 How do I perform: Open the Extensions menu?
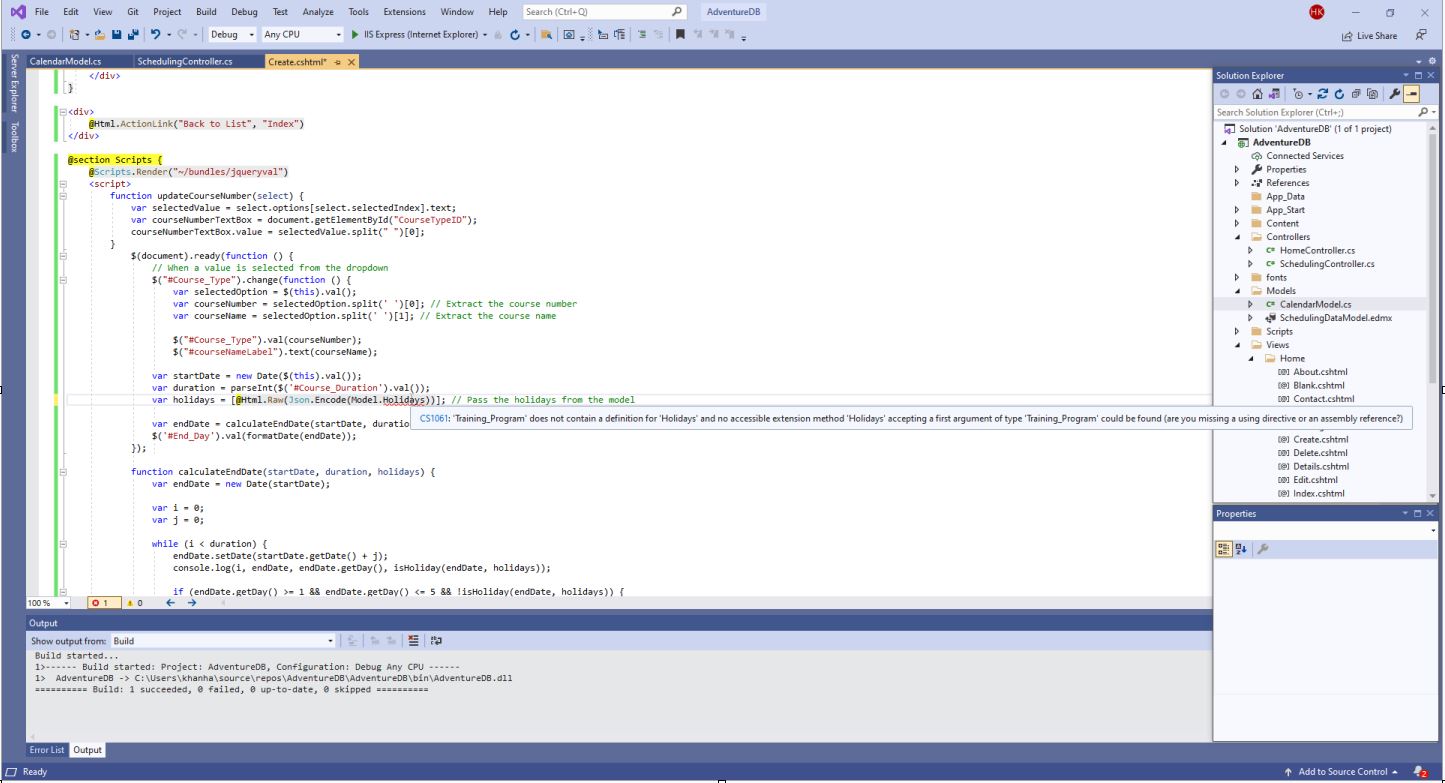[404, 12]
